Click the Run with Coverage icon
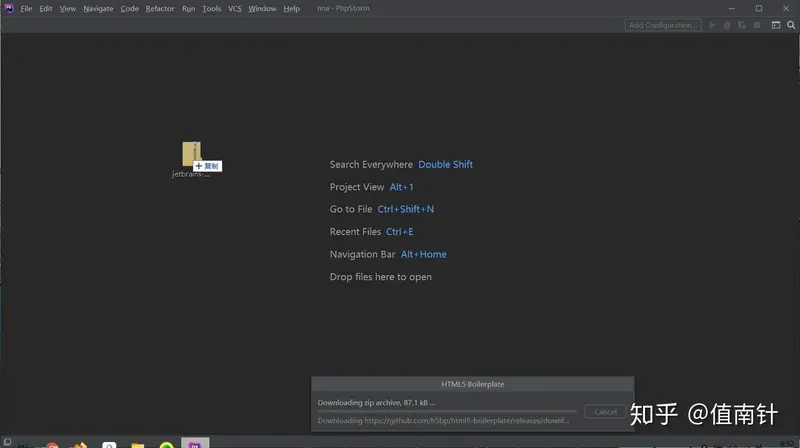Screen dimensions: 800x448 pos(742,25)
